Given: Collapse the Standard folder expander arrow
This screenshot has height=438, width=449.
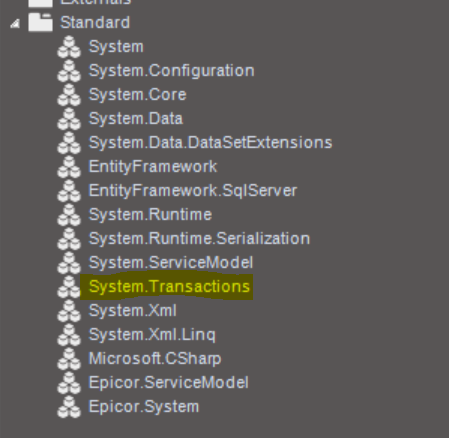Looking at the screenshot, I should 15,24.
